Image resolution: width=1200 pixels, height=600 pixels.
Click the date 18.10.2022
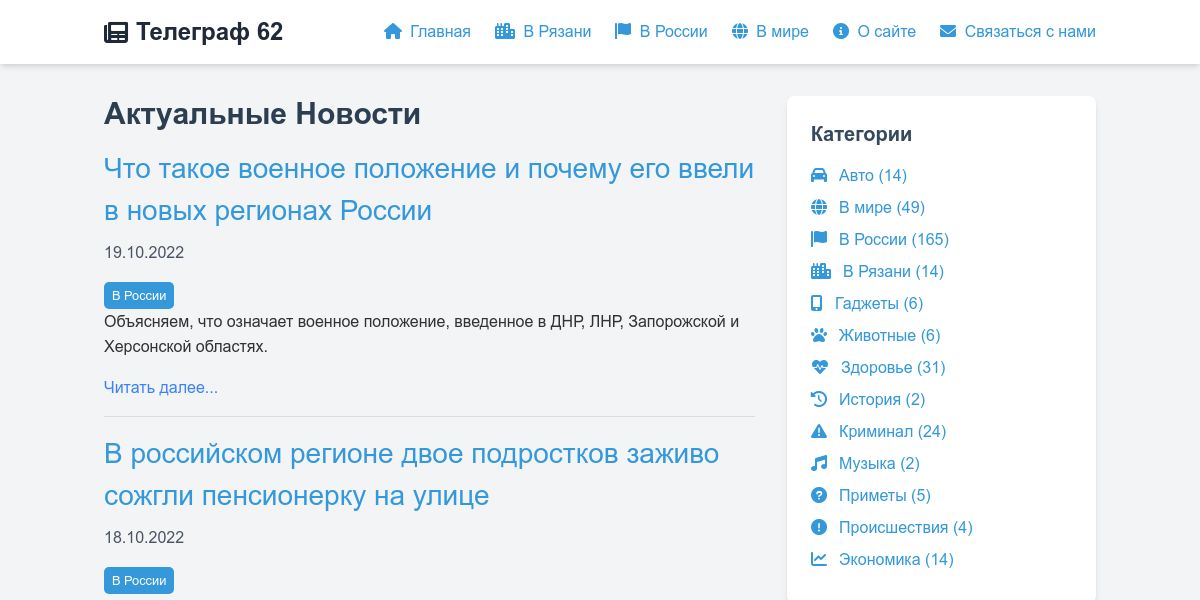(x=144, y=537)
